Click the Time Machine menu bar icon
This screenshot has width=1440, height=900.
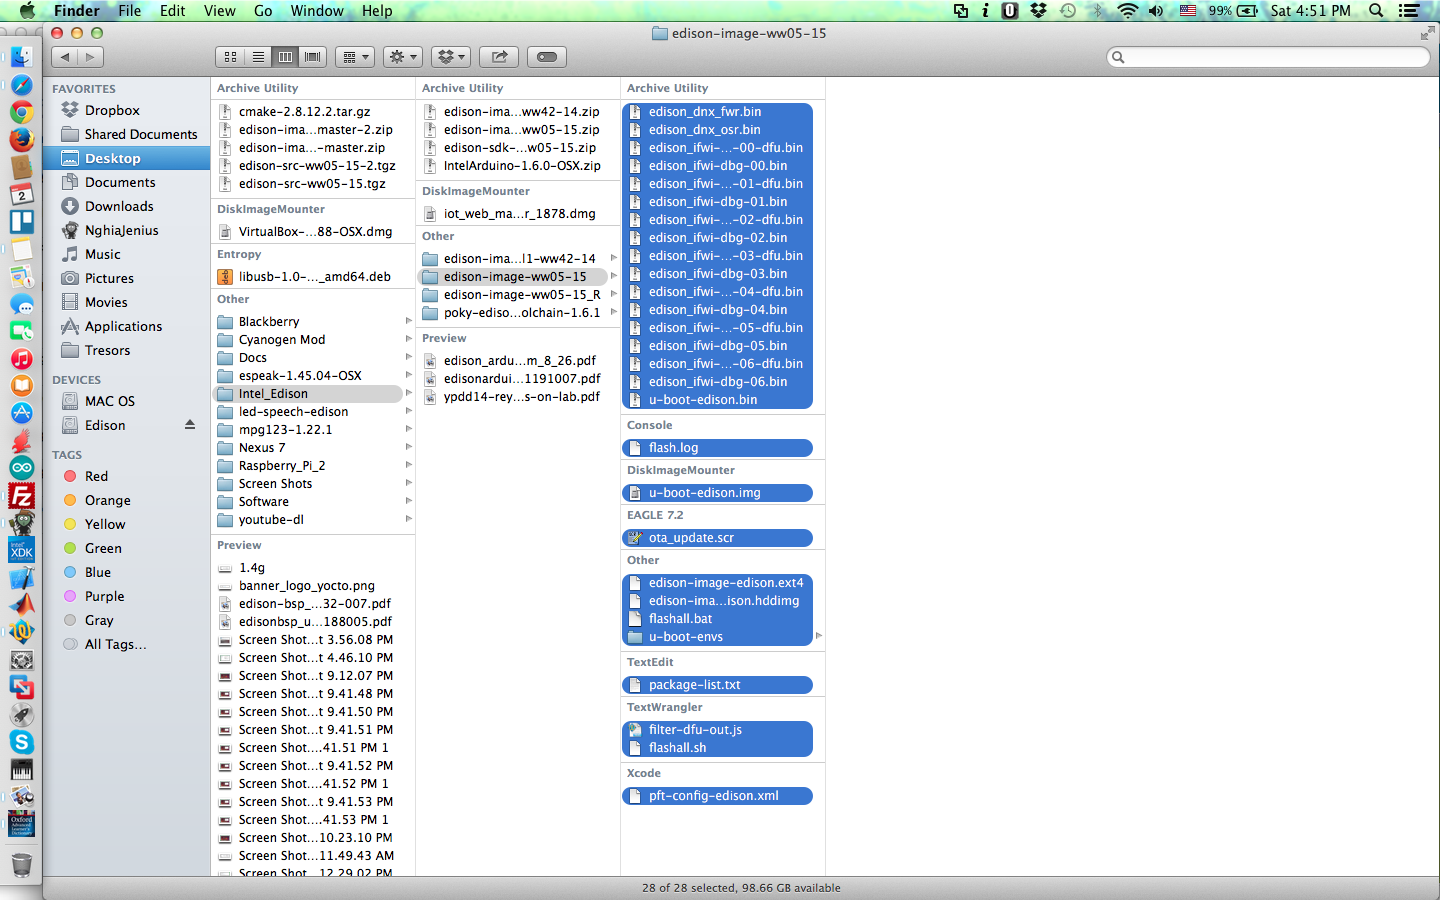(x=1068, y=11)
